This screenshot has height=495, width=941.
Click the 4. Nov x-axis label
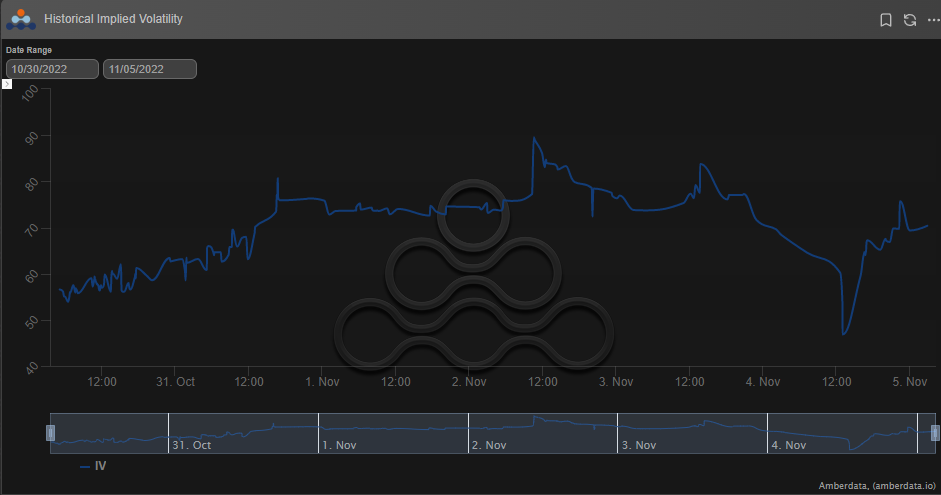coord(763,382)
